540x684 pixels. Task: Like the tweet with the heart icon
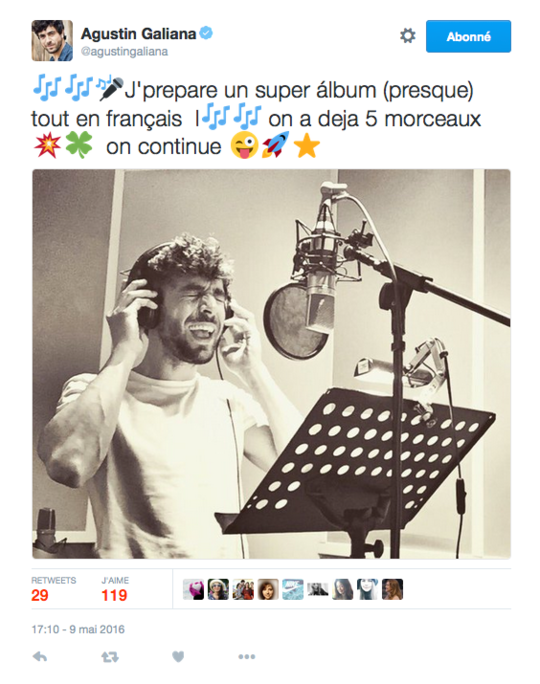pyautogui.click(x=178, y=656)
